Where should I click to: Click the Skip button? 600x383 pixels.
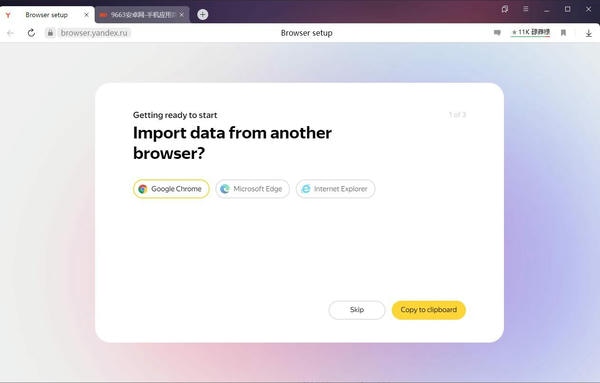[x=357, y=310]
